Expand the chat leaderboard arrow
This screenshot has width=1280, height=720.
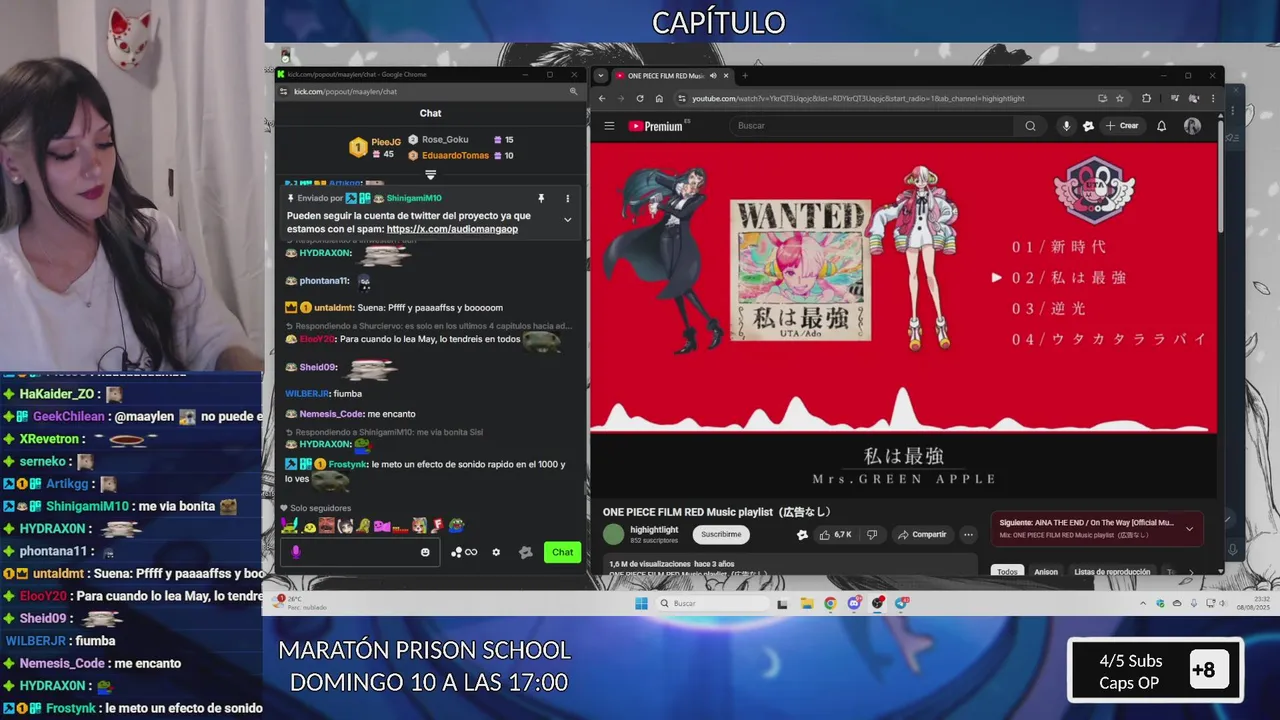coord(431,175)
